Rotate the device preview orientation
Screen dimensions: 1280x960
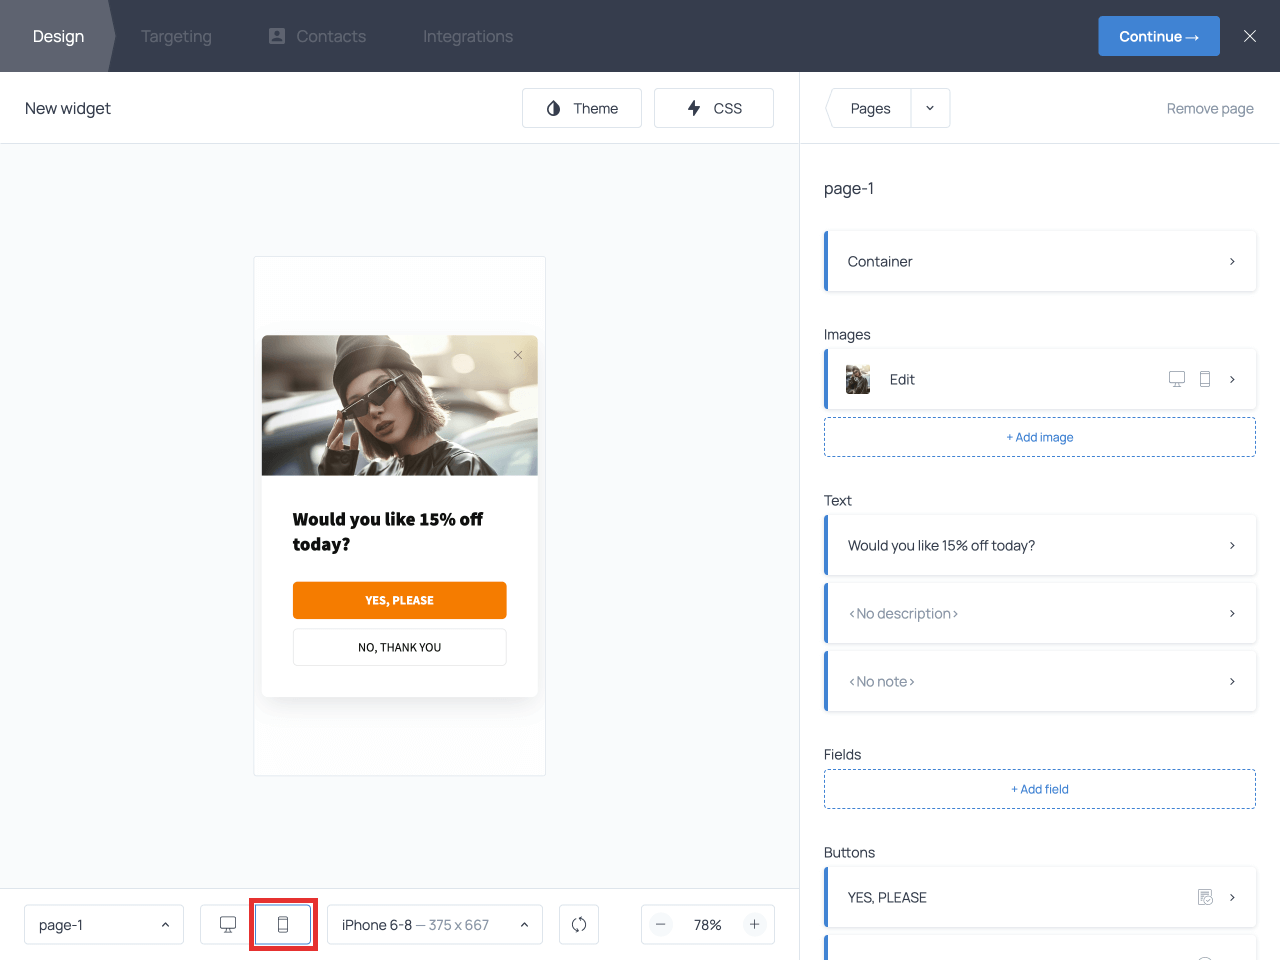tap(579, 925)
